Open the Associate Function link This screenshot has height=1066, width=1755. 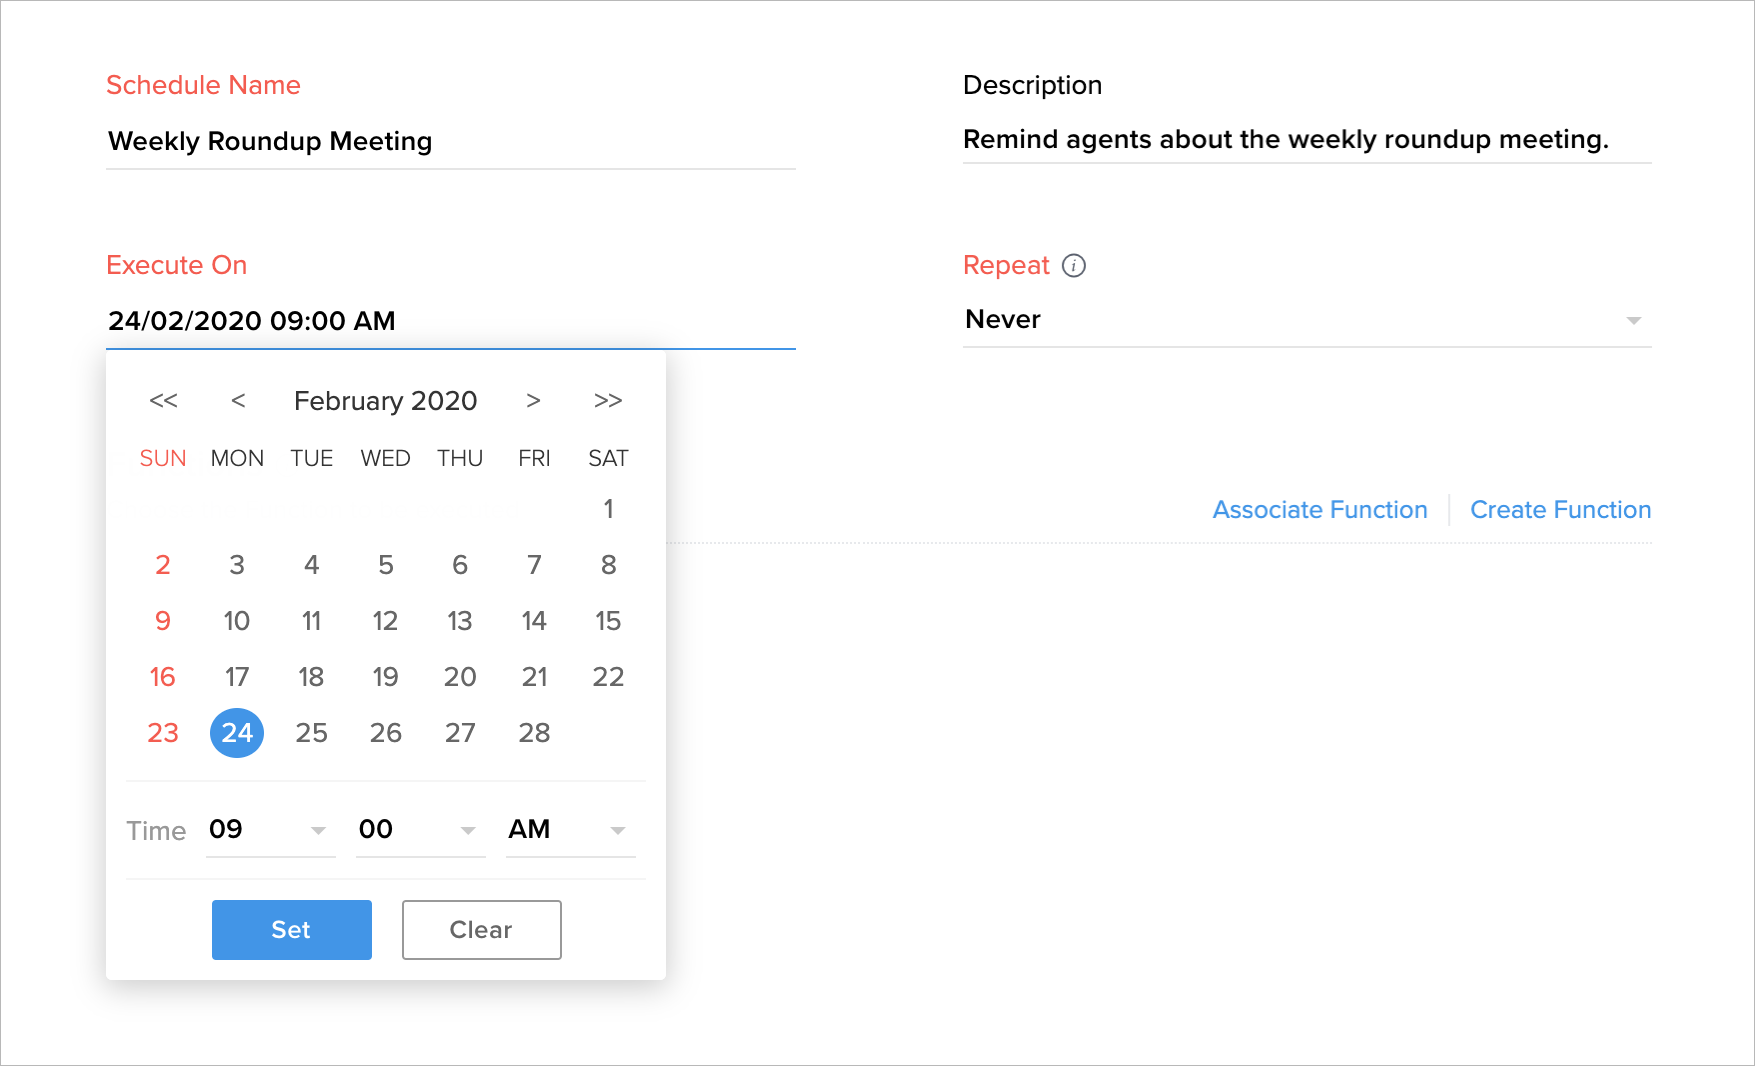point(1320,510)
